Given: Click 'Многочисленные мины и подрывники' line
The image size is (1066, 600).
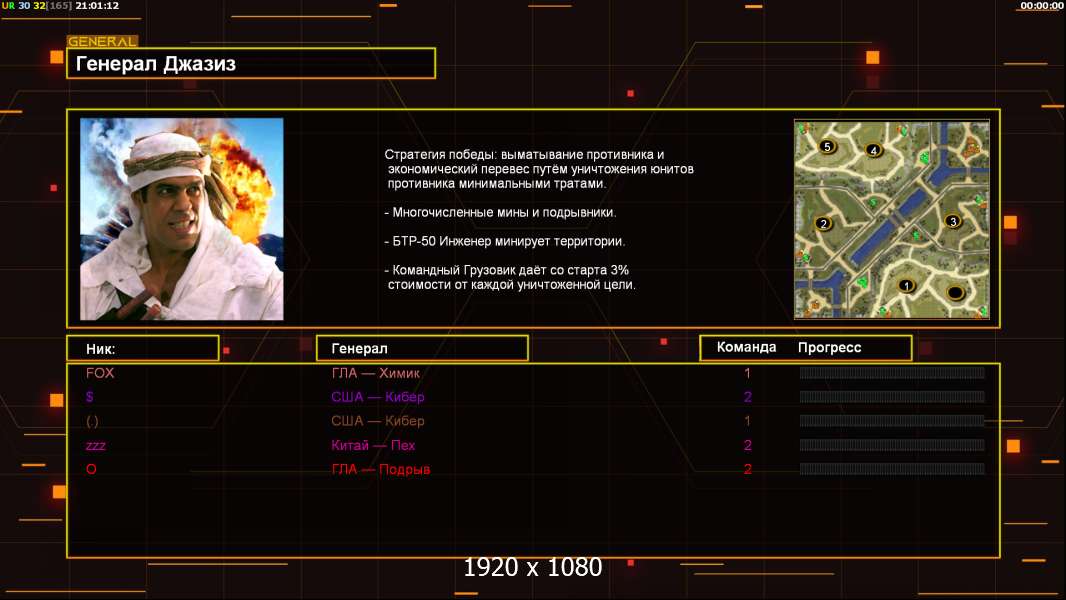Looking at the screenshot, I should (x=500, y=213).
